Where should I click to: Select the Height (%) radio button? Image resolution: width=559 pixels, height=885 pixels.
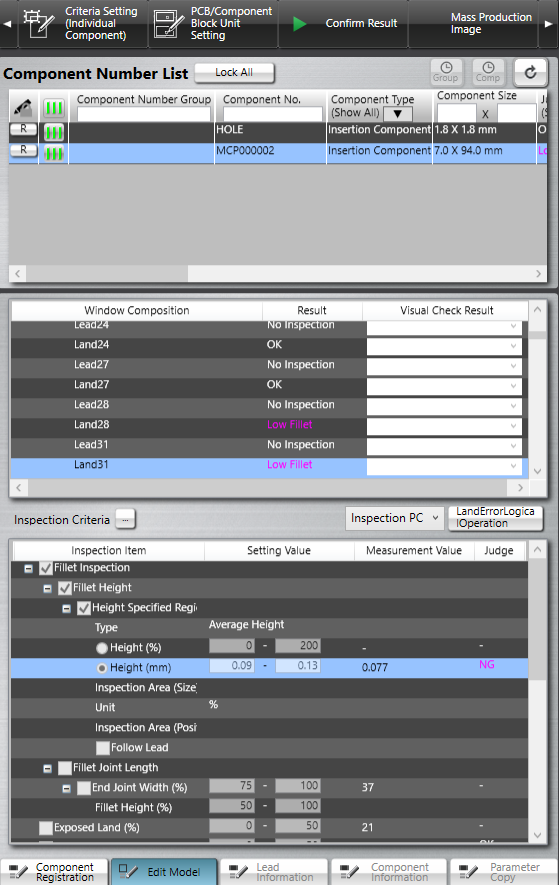(102, 648)
